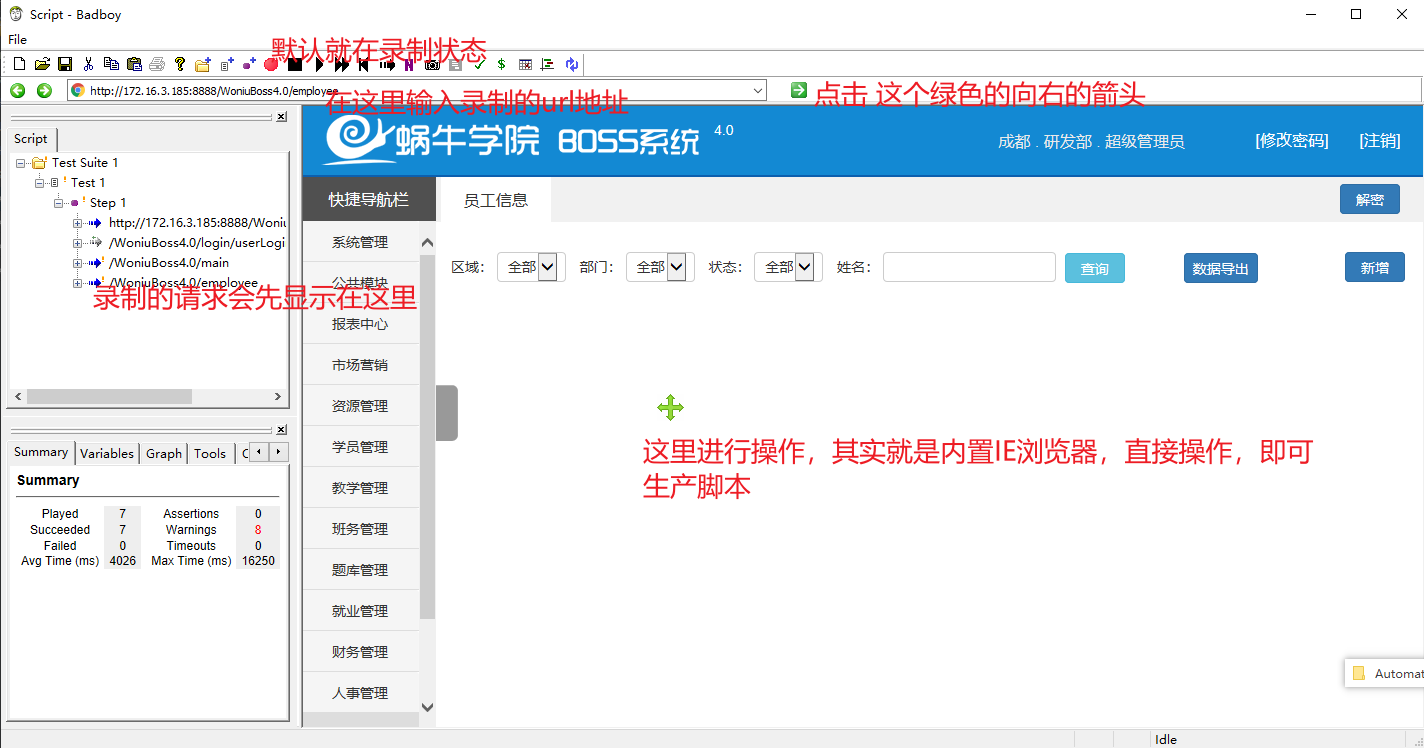Save the script with floppy icon
The image size is (1424, 748).
click(x=65, y=64)
